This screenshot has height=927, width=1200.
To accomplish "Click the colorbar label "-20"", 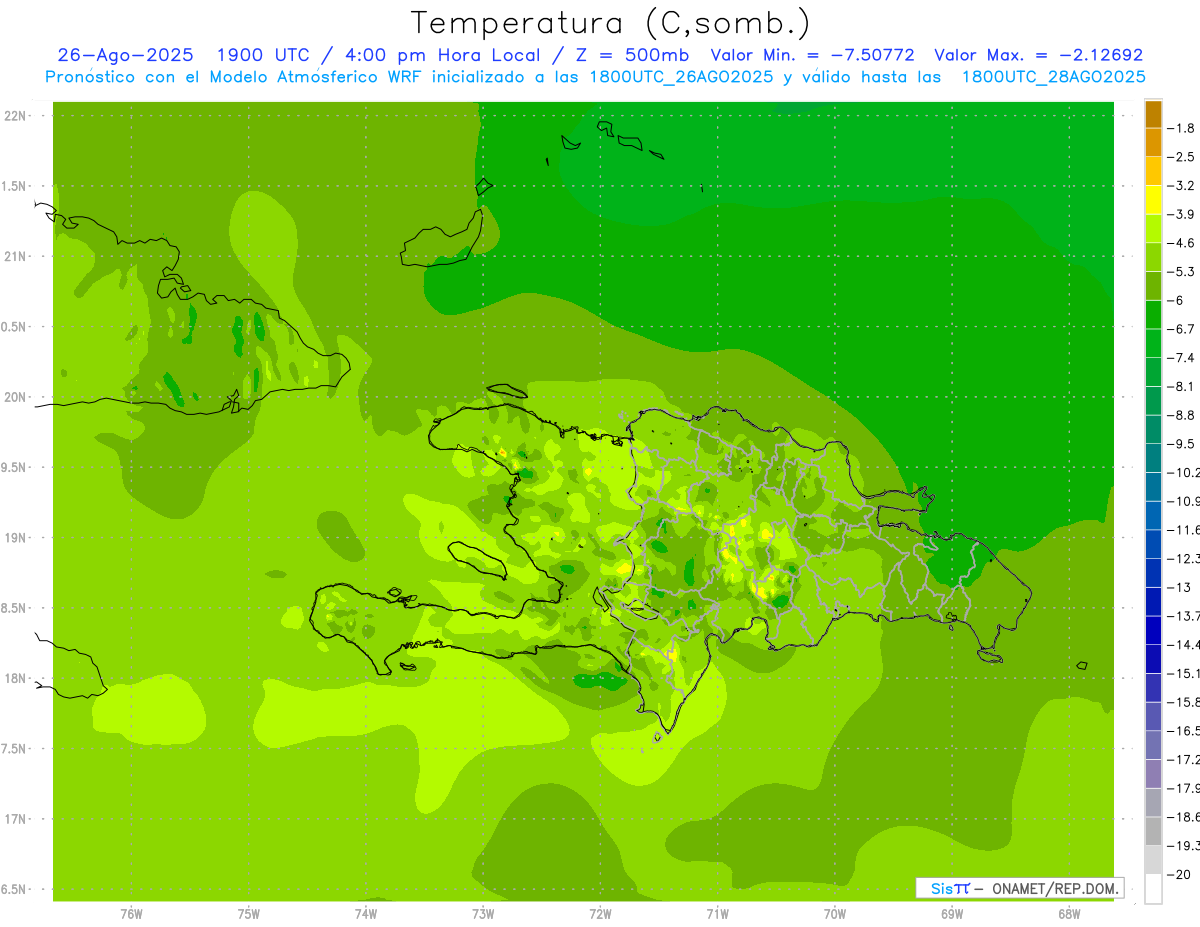I will coord(1178,874).
